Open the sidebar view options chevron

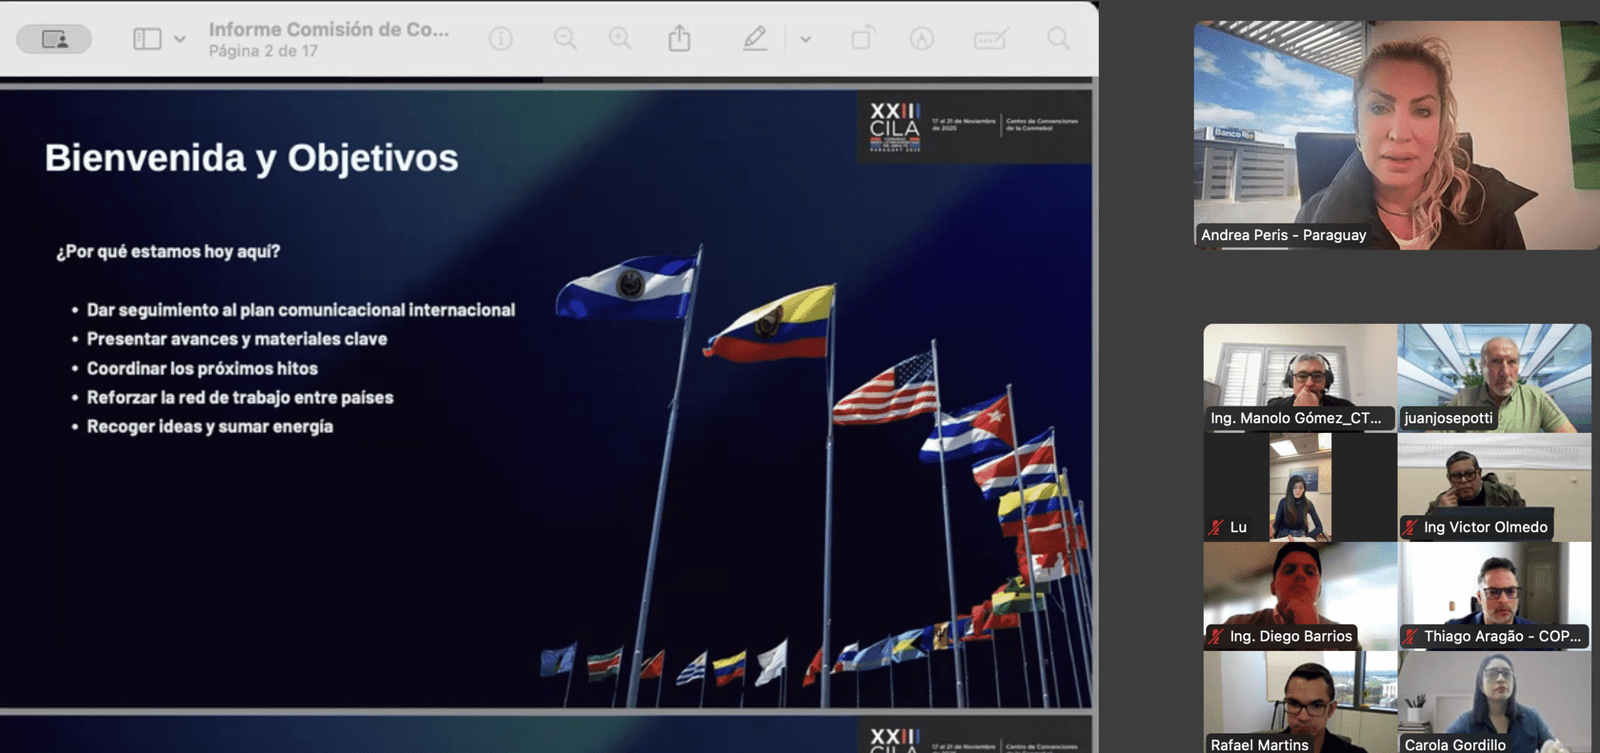[180, 39]
